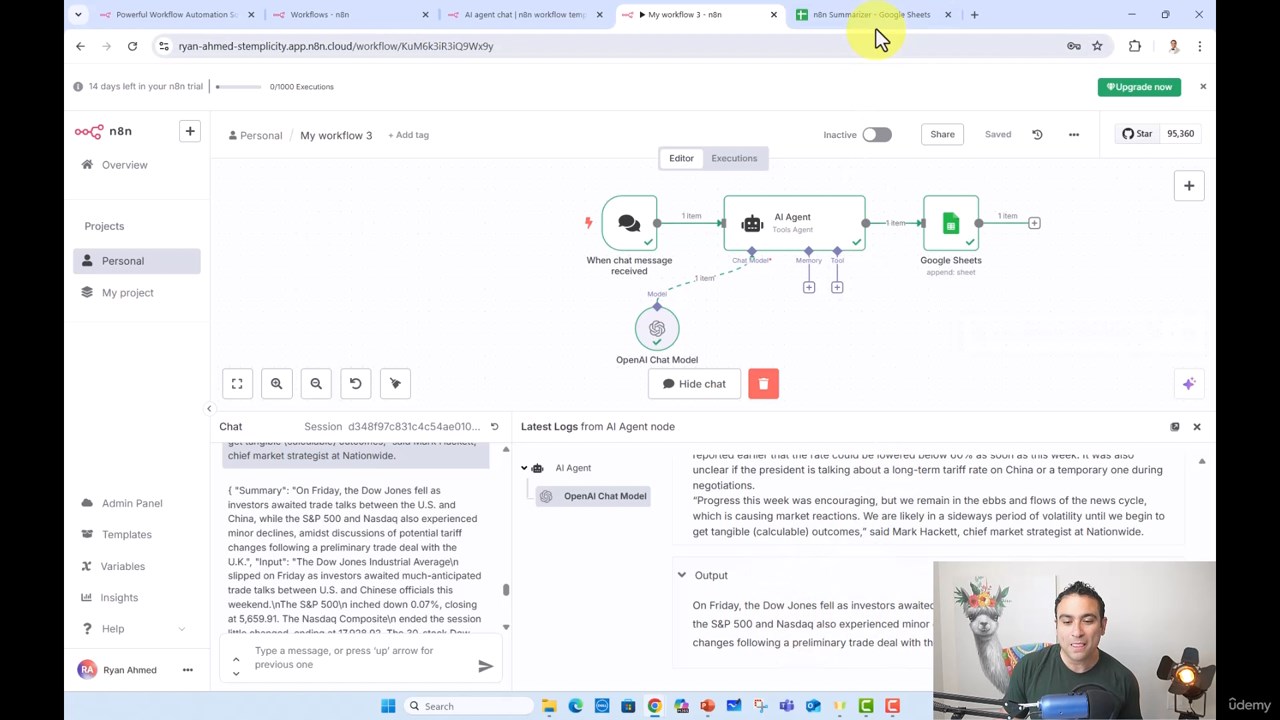The width and height of the screenshot is (1280, 720).
Task: Reset the canvas zoom level
Action: [x=355, y=384]
